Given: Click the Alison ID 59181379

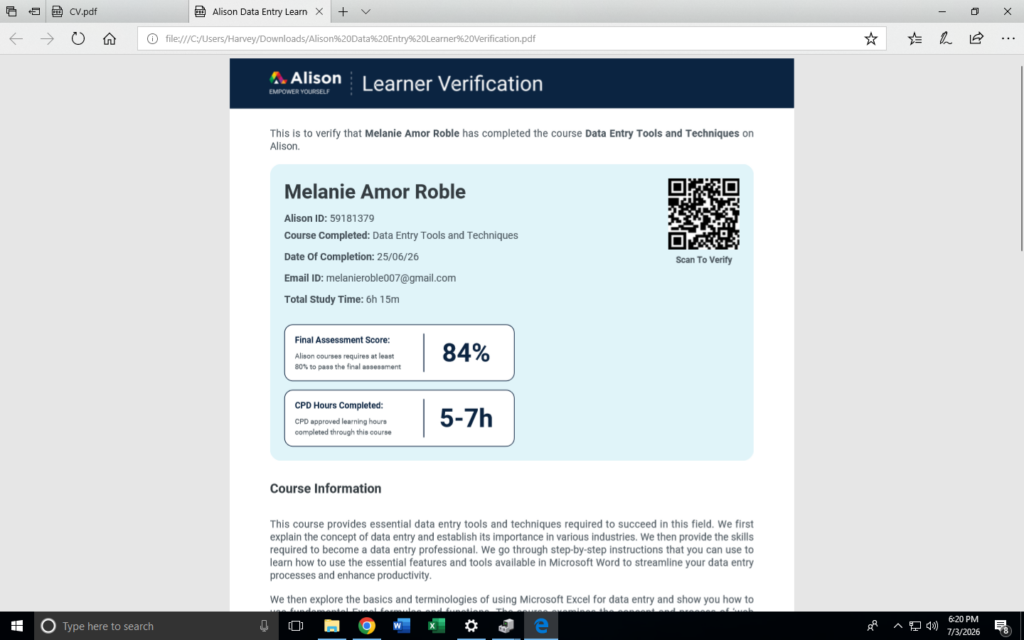Looking at the screenshot, I should pos(351,218).
